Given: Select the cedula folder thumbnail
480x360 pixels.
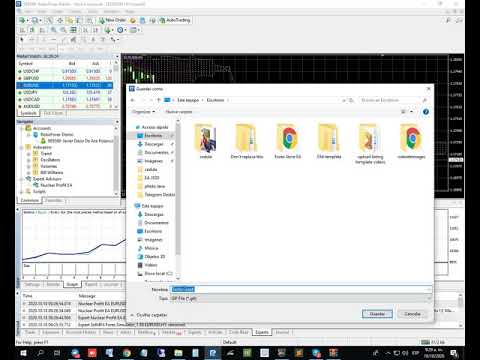Looking at the screenshot, I should coord(206,141).
